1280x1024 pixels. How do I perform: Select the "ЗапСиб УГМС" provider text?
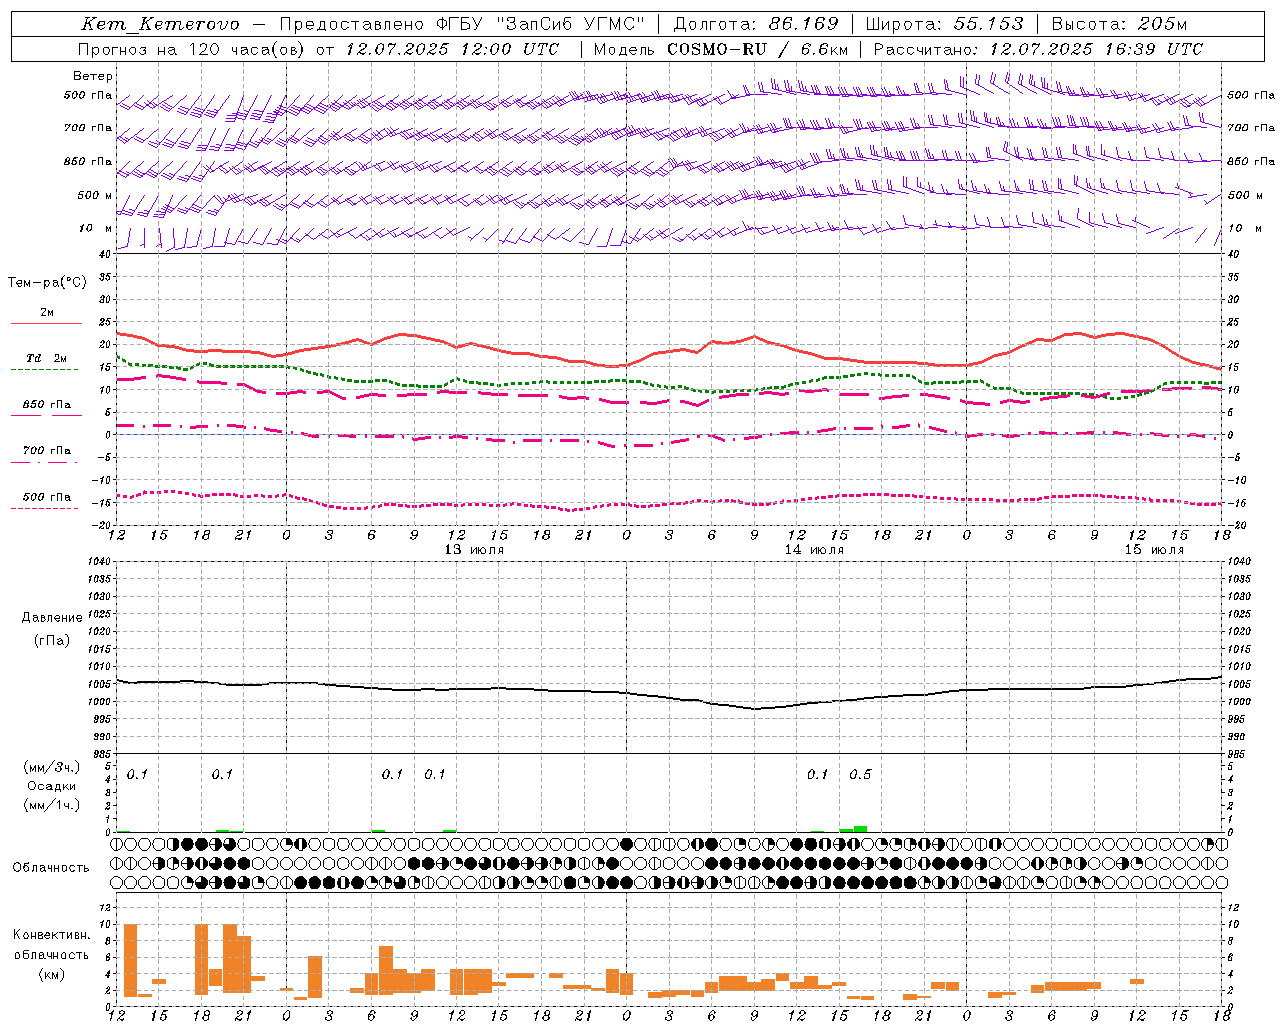570,24
